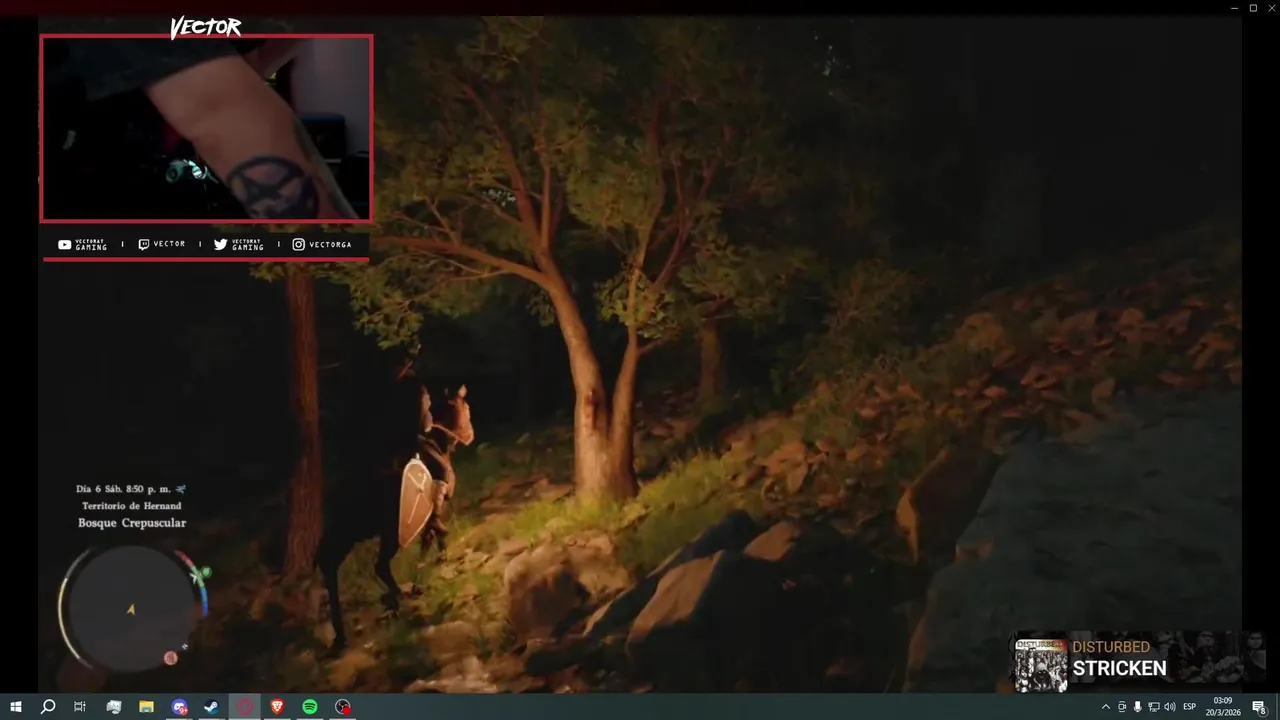Click the Vector logo above the webcam
The height and width of the screenshot is (720, 1280).
click(x=205, y=28)
